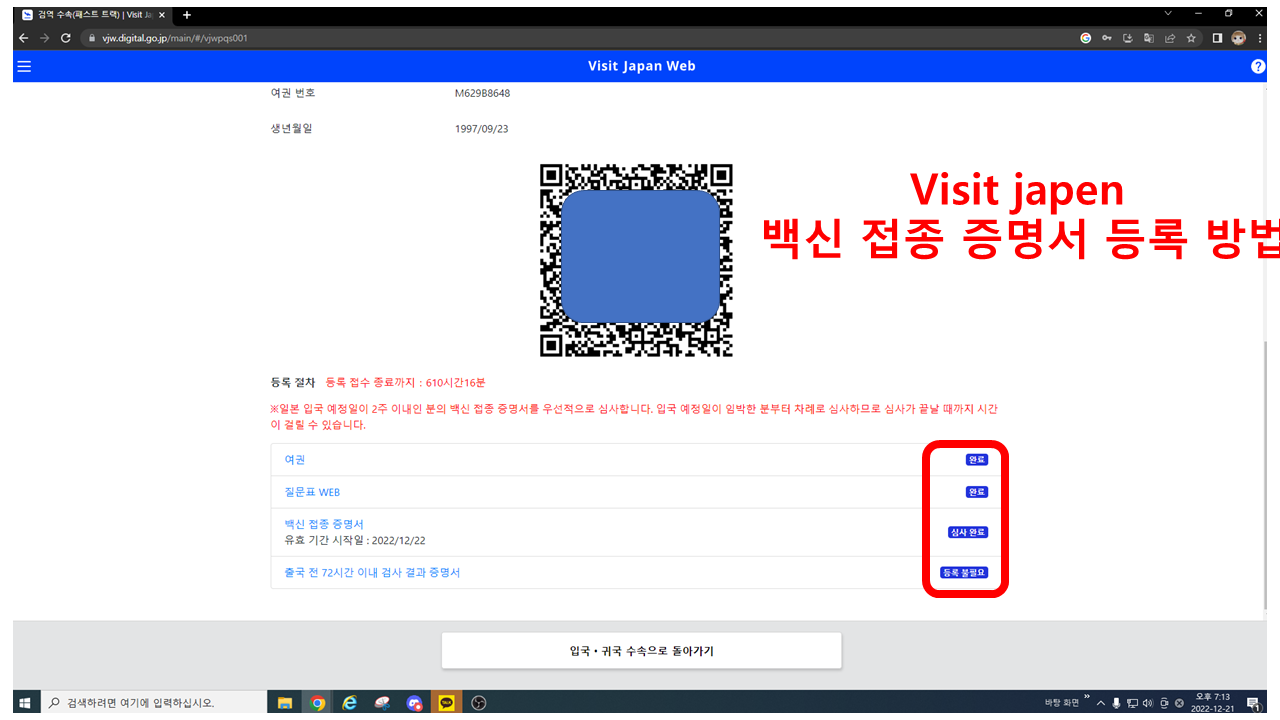Click the site lock icon in address bar
Screen dimensions: 1280x720
coord(91,38)
